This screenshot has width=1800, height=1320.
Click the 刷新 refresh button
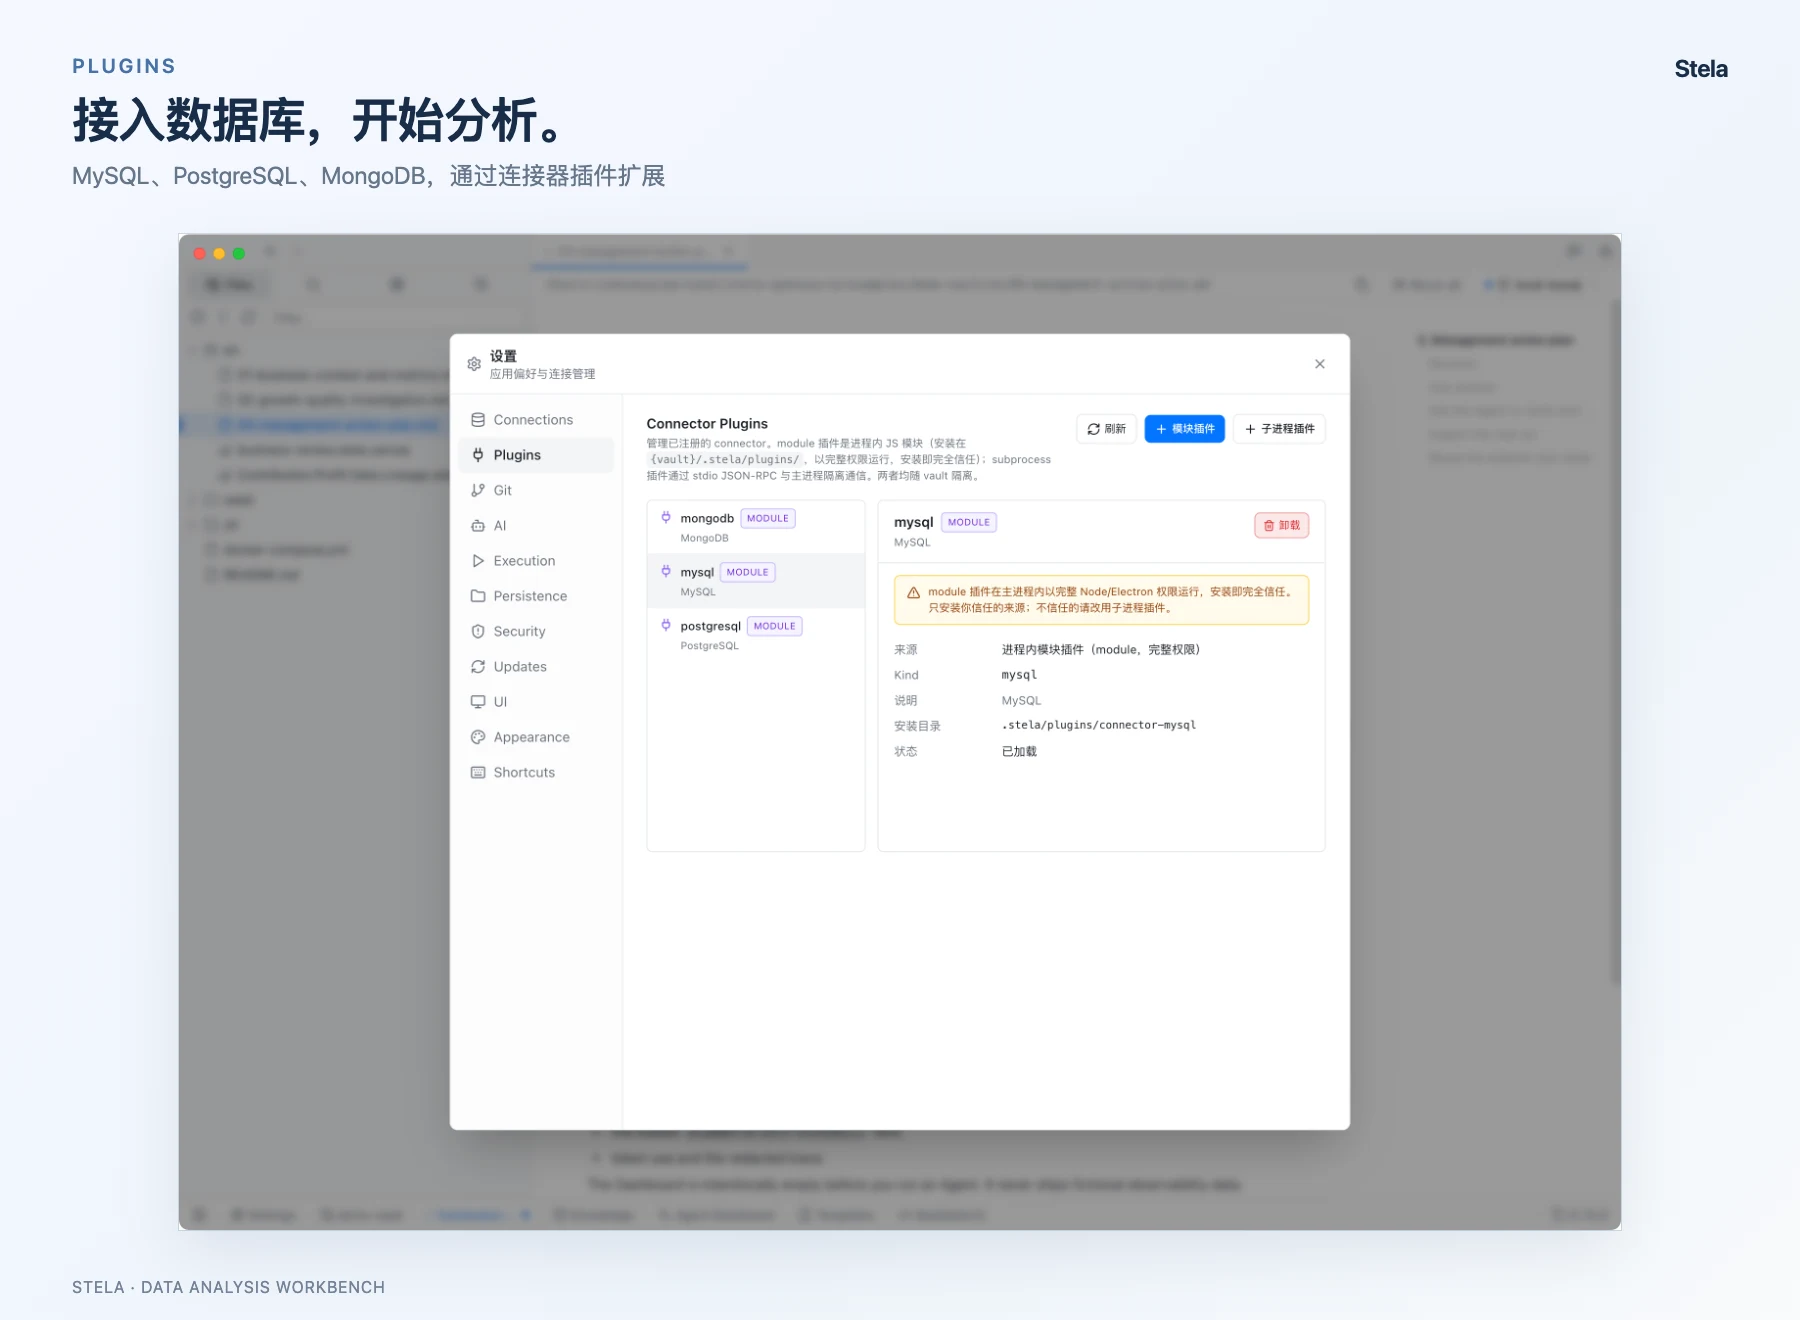click(1106, 429)
